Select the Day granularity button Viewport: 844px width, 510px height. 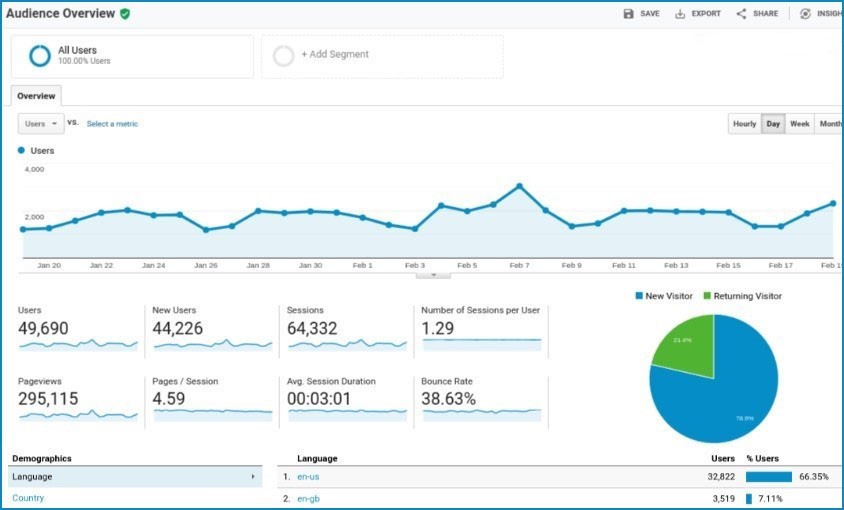point(773,124)
